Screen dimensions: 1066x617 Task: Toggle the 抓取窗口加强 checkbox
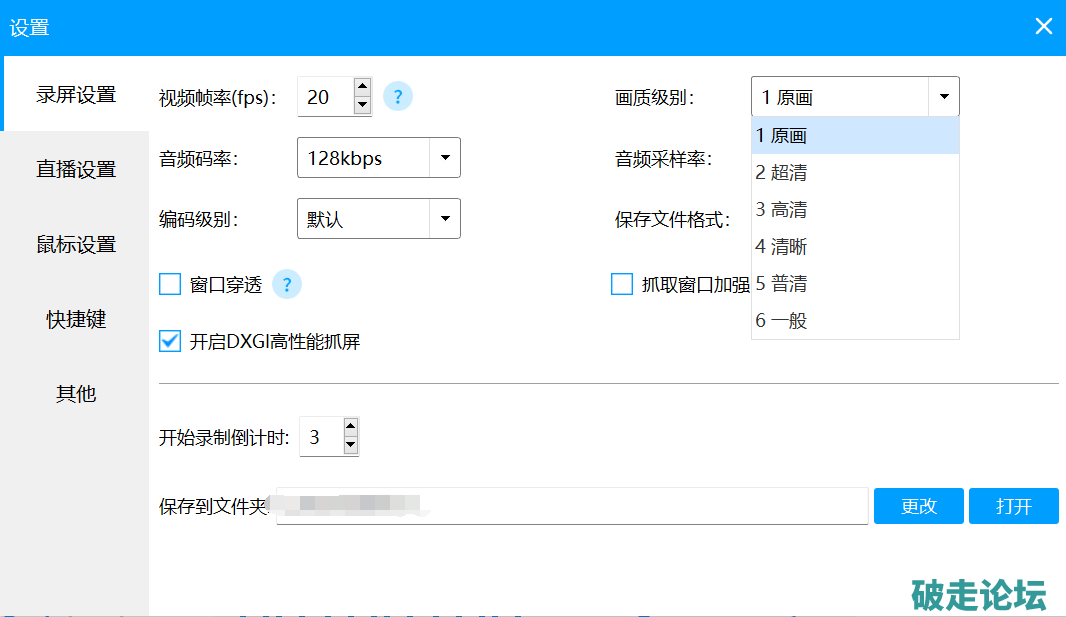point(622,285)
